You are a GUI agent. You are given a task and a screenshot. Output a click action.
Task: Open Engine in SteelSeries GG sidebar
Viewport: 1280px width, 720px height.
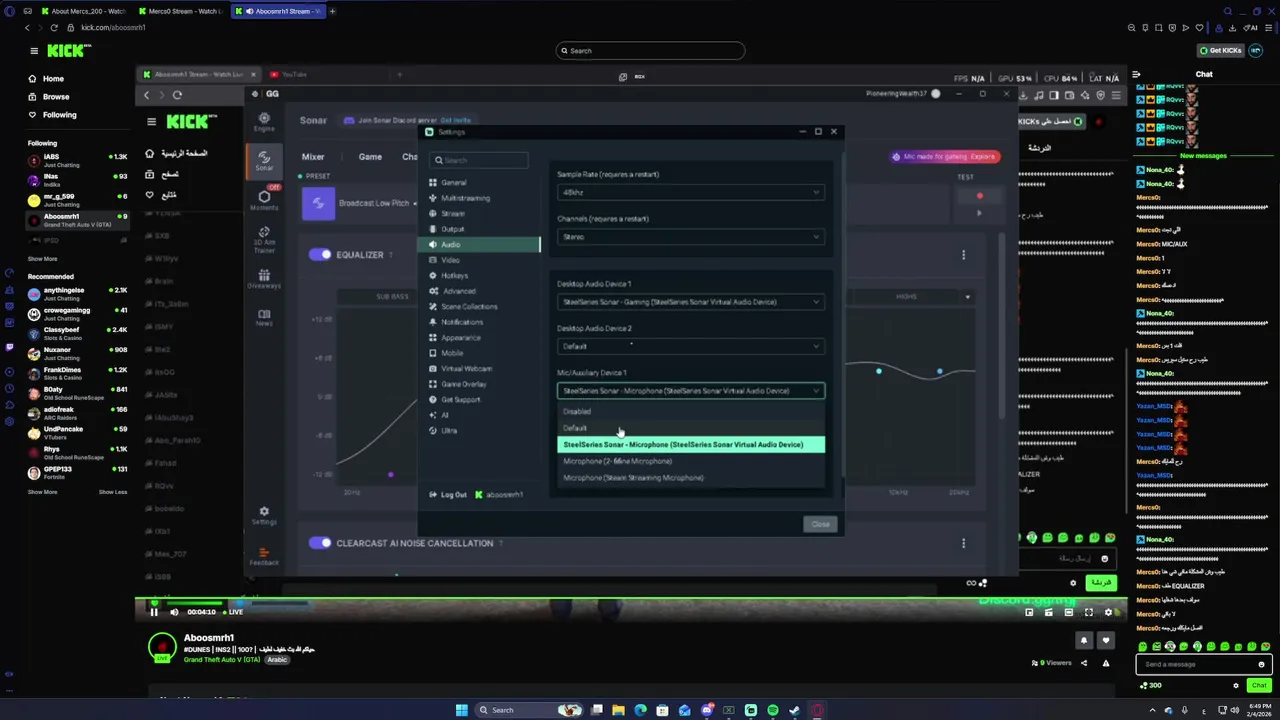pos(264,121)
